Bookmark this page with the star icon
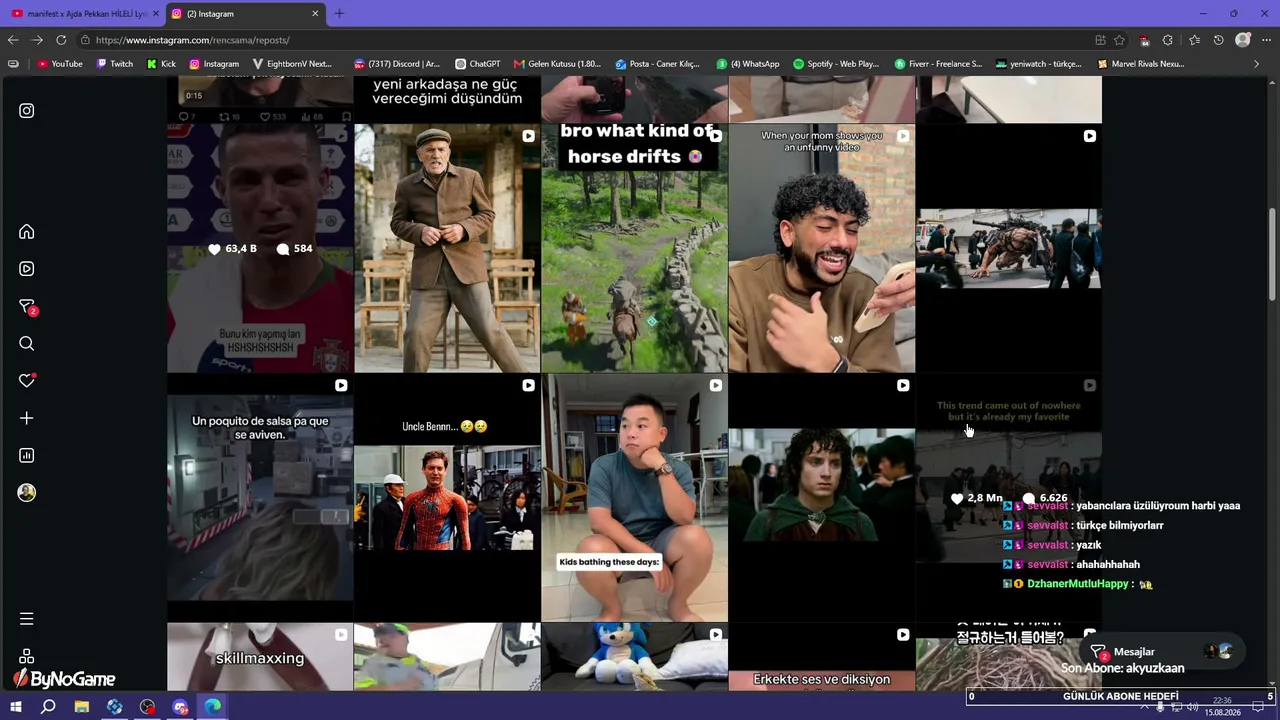The height and width of the screenshot is (720, 1280). coord(1119,40)
